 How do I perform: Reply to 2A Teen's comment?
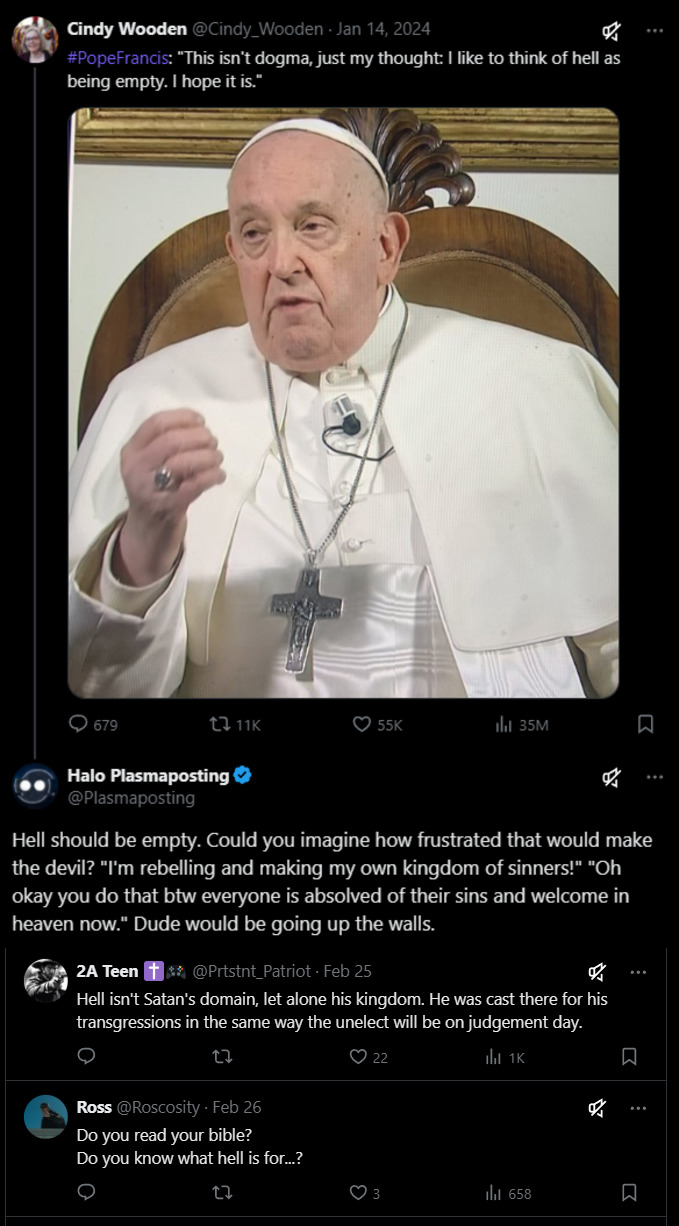coord(86,1056)
